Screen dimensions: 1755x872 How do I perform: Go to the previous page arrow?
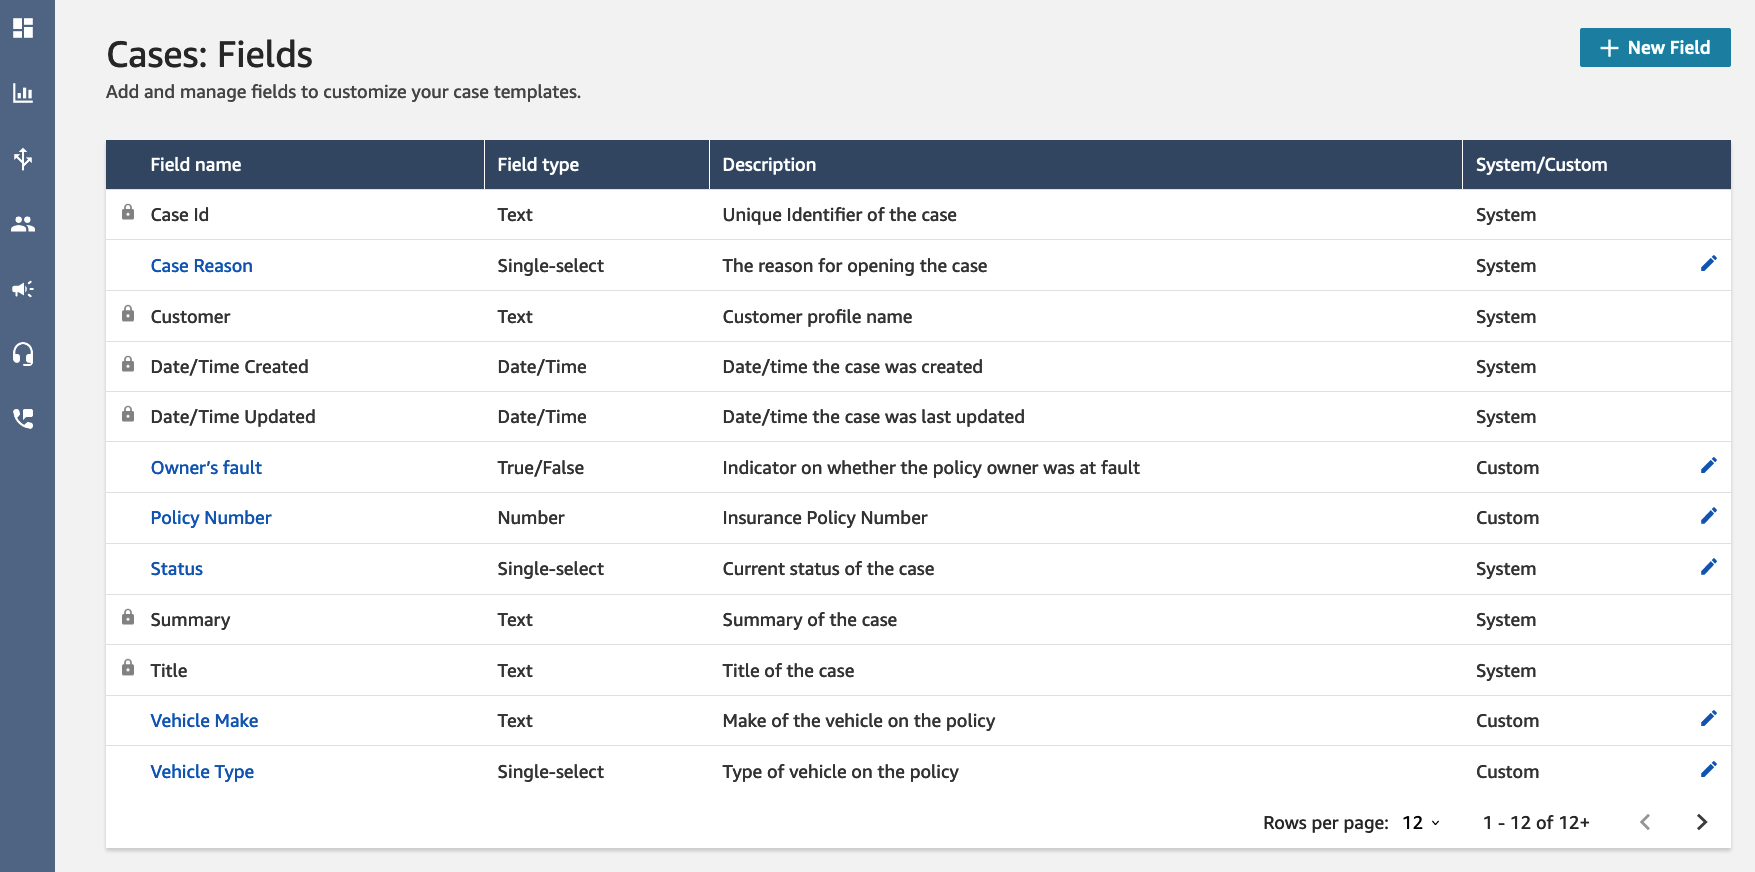pos(1645,823)
